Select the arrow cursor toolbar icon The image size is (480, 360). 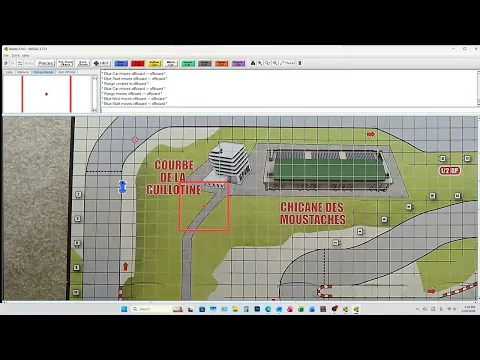[260, 63]
